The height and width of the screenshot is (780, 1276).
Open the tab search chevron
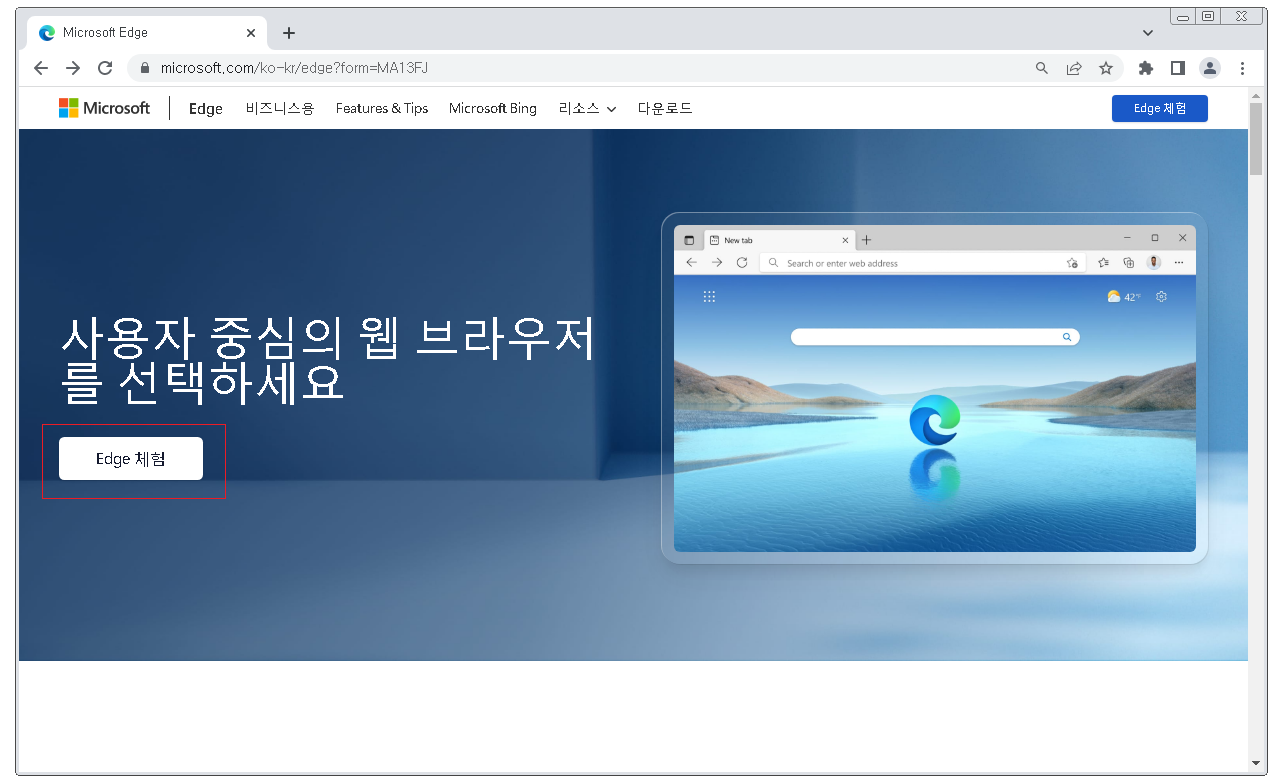(1148, 33)
